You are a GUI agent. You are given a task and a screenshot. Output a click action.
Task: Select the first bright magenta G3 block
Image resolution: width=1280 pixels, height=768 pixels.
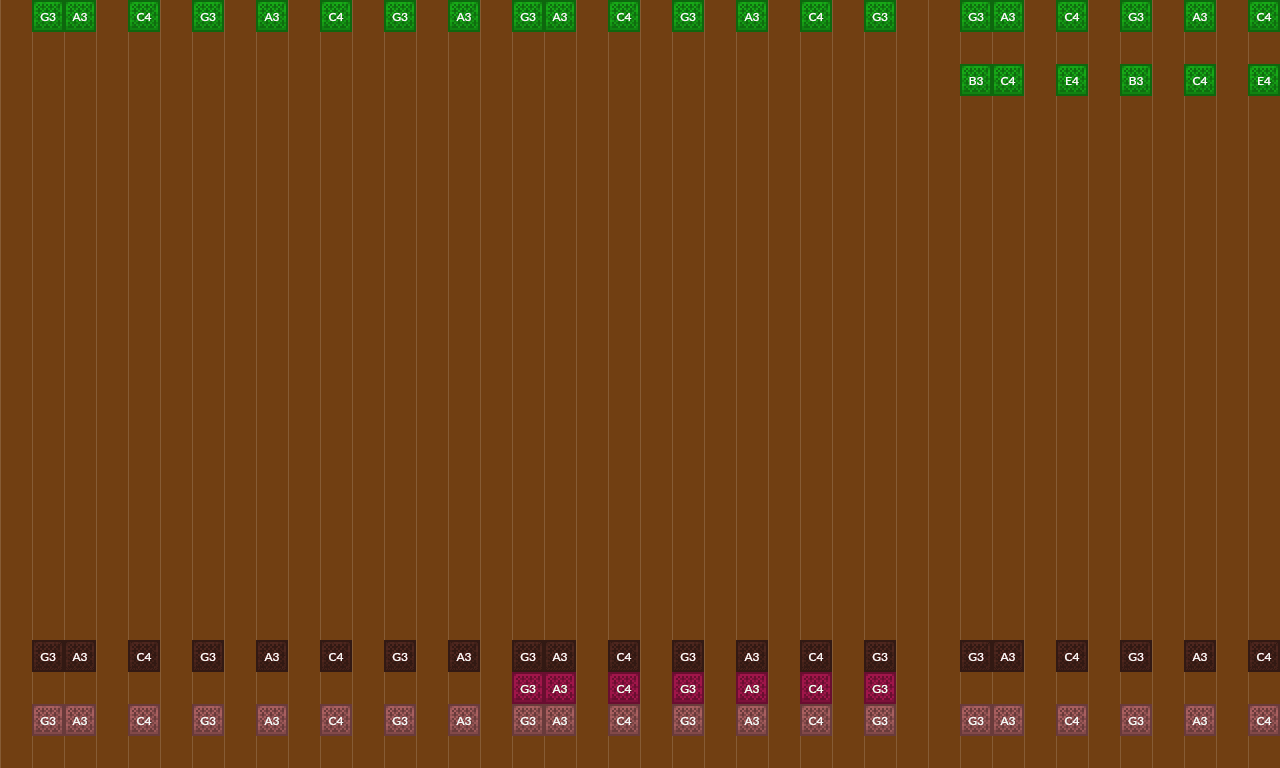[x=528, y=688]
